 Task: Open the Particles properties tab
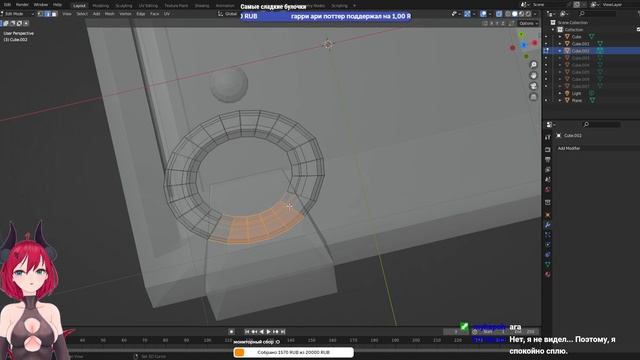pyautogui.click(x=548, y=235)
